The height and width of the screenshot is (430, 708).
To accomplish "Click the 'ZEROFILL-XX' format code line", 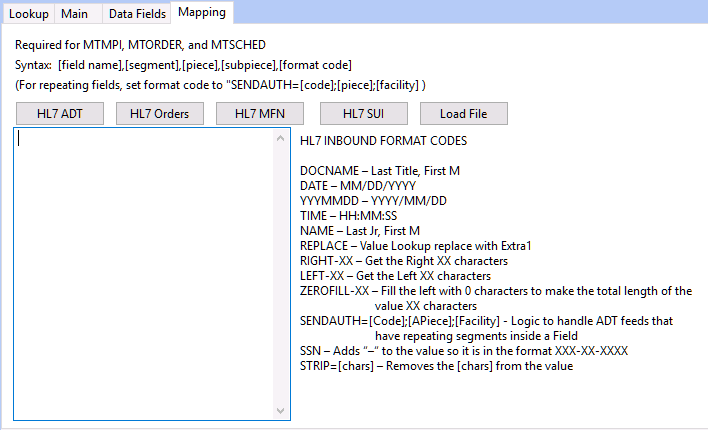I will click(496, 298).
